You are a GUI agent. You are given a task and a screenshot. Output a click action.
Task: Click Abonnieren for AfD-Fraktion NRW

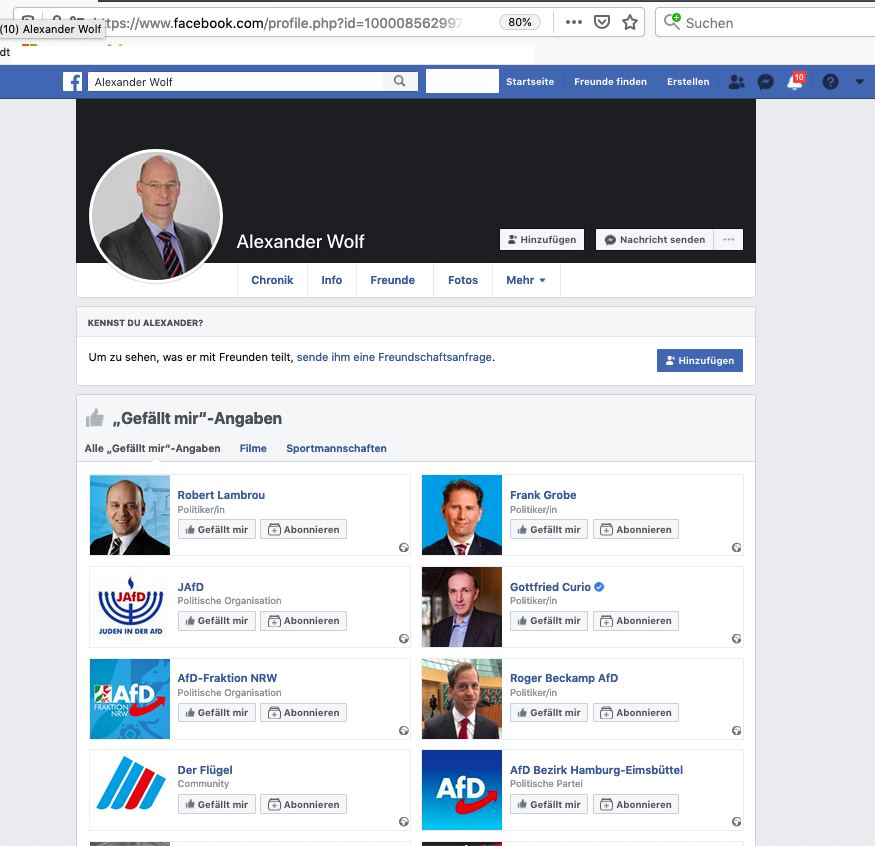(x=304, y=713)
